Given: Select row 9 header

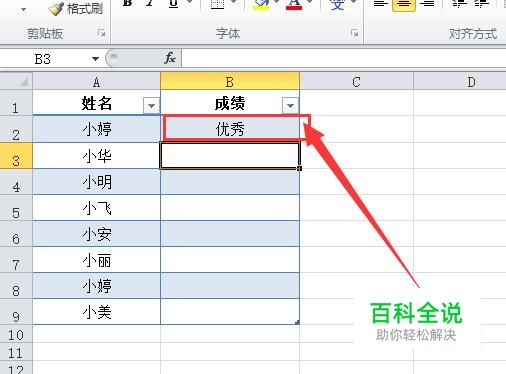Looking at the screenshot, I should [16, 312].
